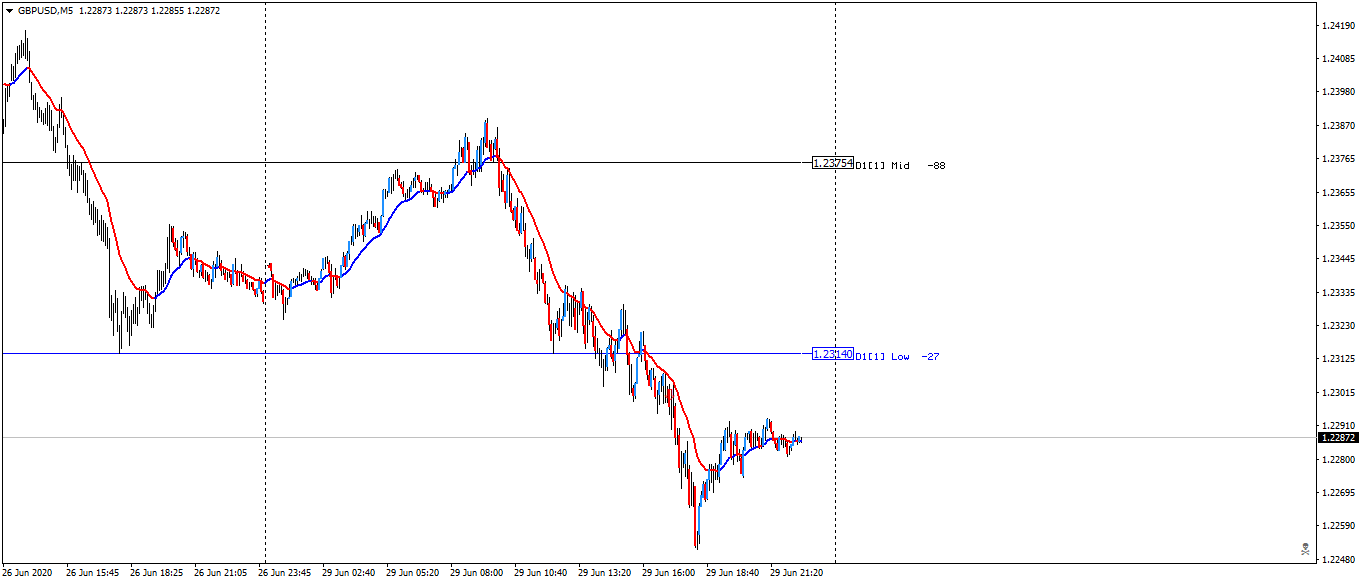1362x584 pixels.
Task: Click price scale label 1.22800
Action: click(1338, 458)
